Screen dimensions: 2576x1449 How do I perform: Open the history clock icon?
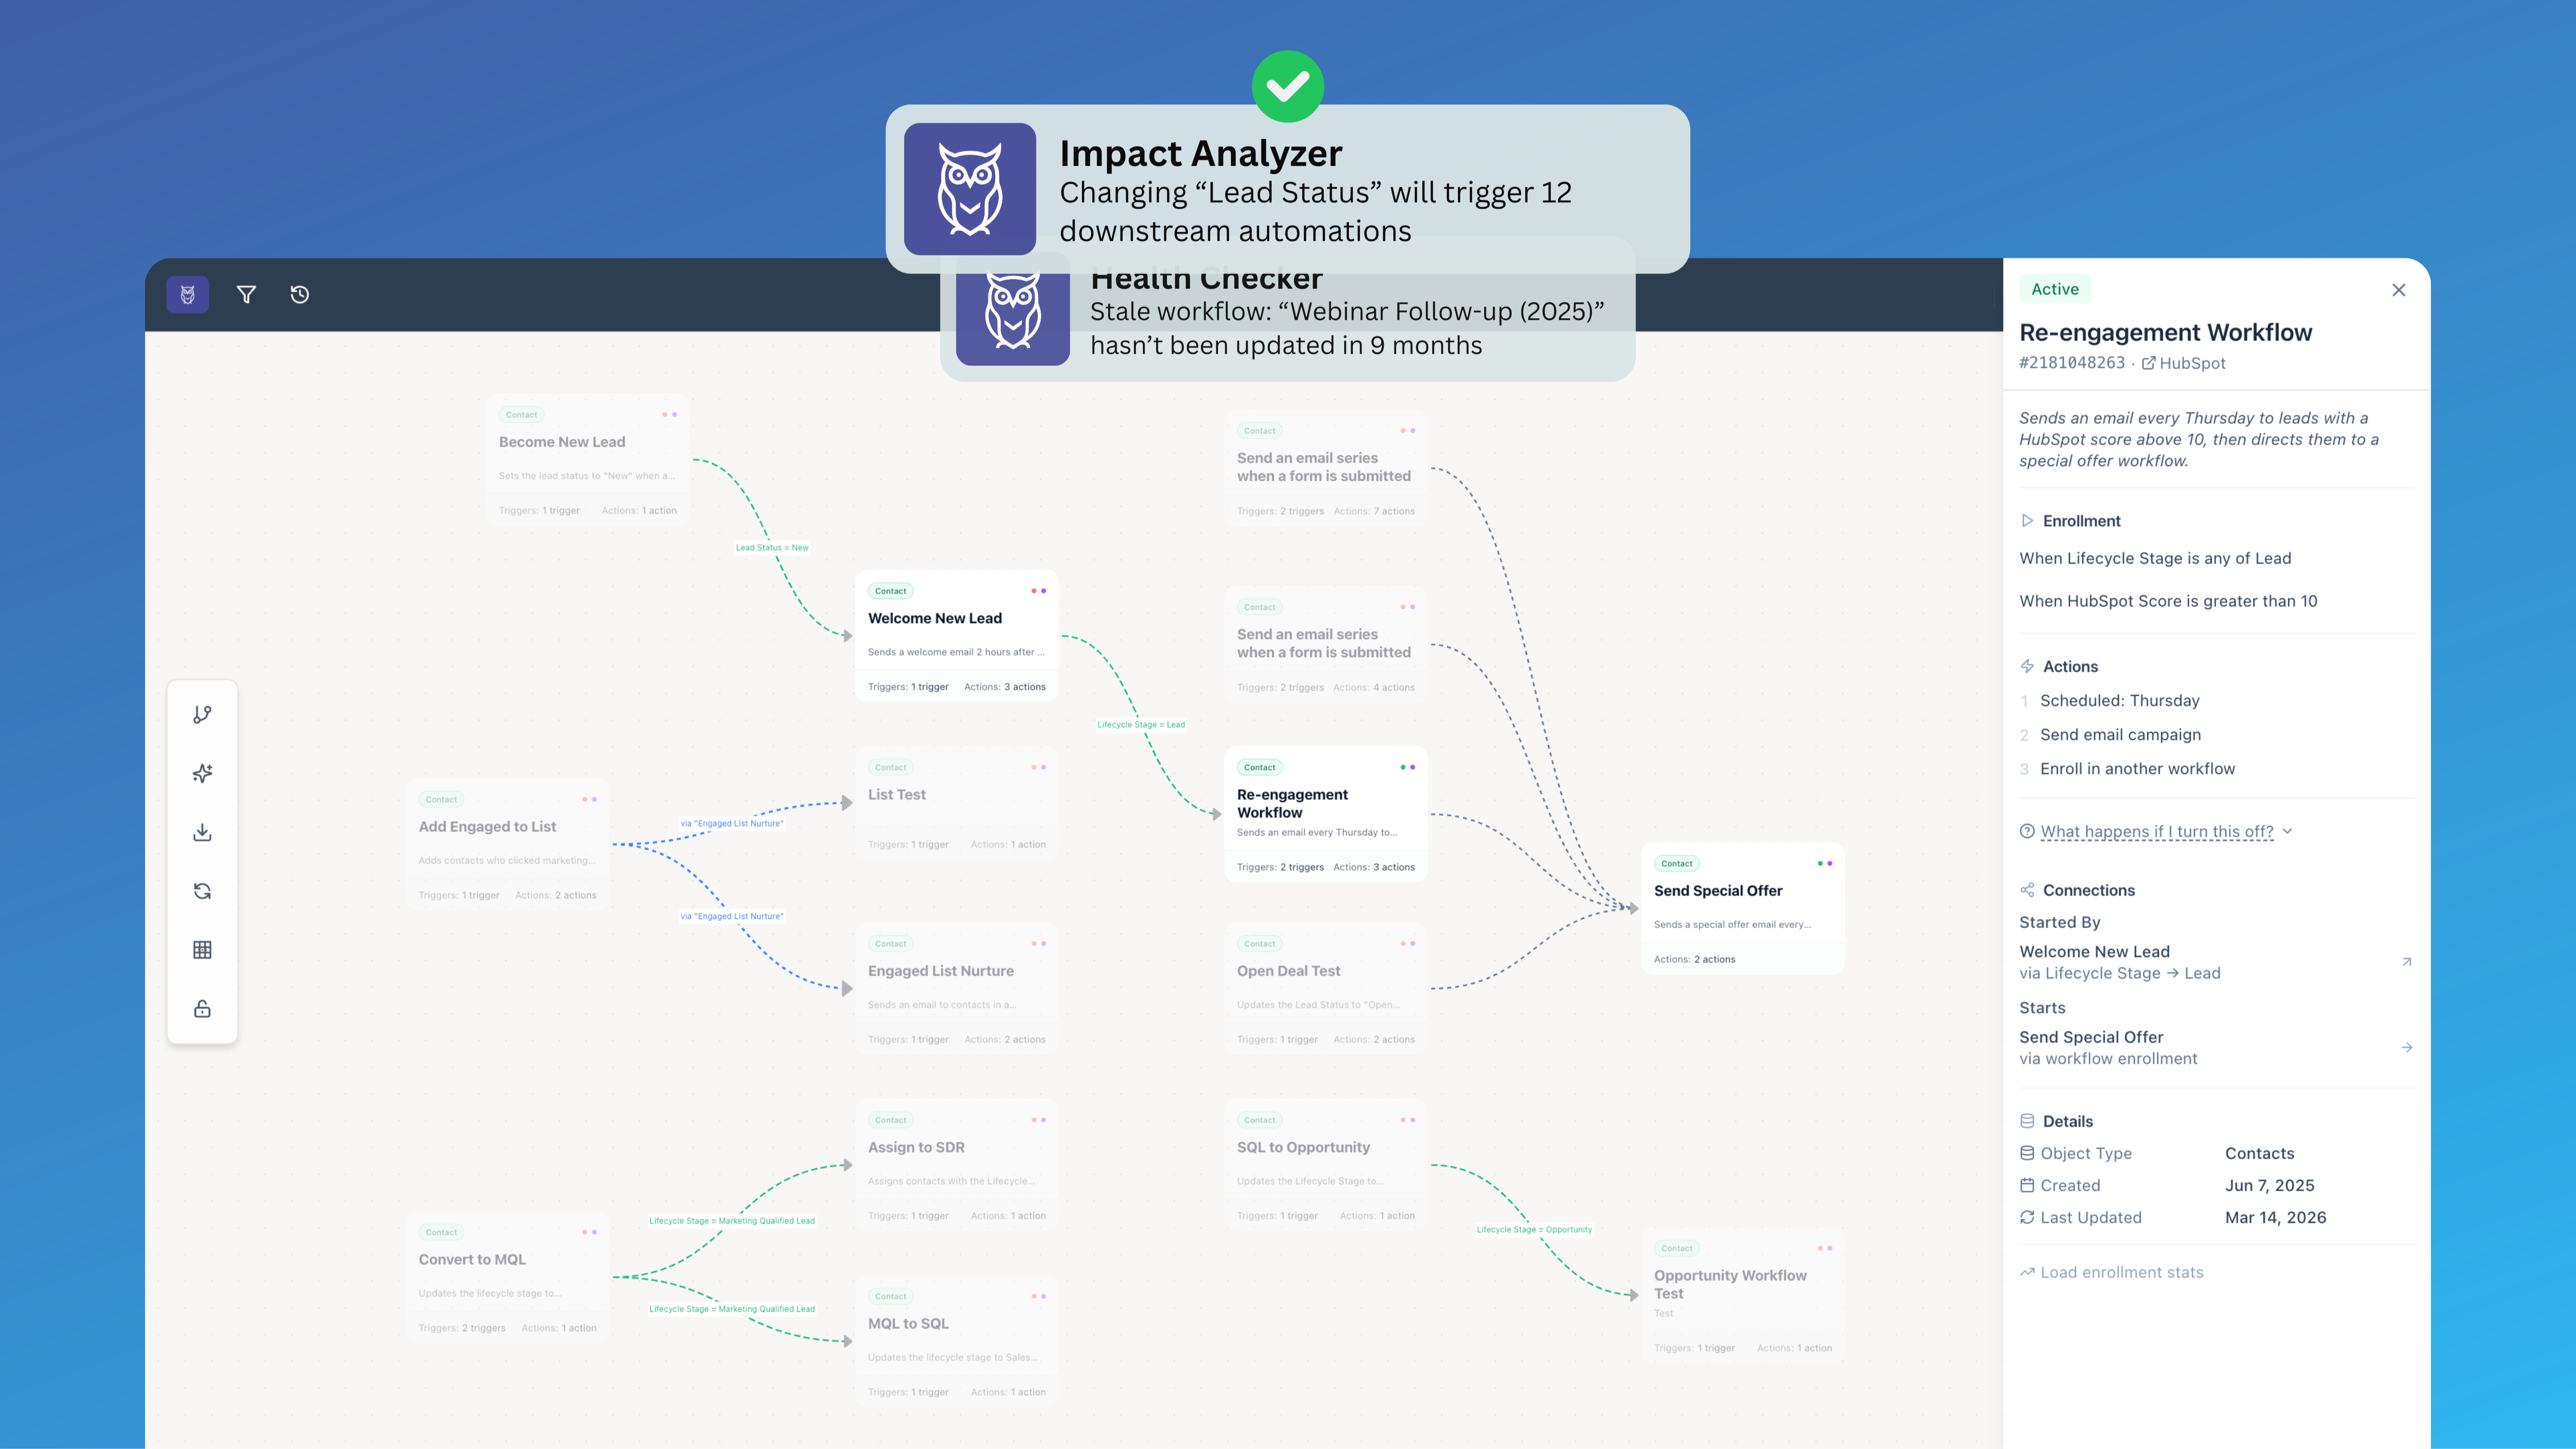[300, 294]
